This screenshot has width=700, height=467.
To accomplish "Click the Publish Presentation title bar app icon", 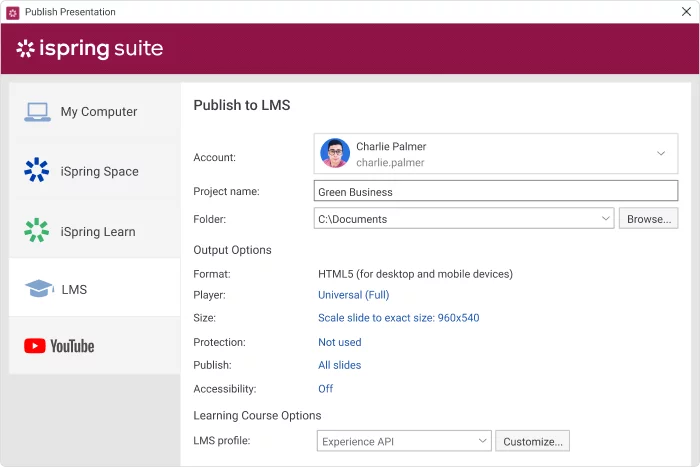I will tap(13, 13).
